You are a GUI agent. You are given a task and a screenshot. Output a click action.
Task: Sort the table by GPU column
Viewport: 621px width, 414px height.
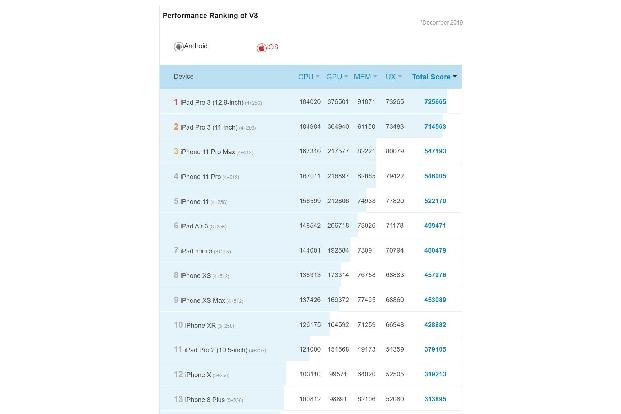tap(337, 76)
